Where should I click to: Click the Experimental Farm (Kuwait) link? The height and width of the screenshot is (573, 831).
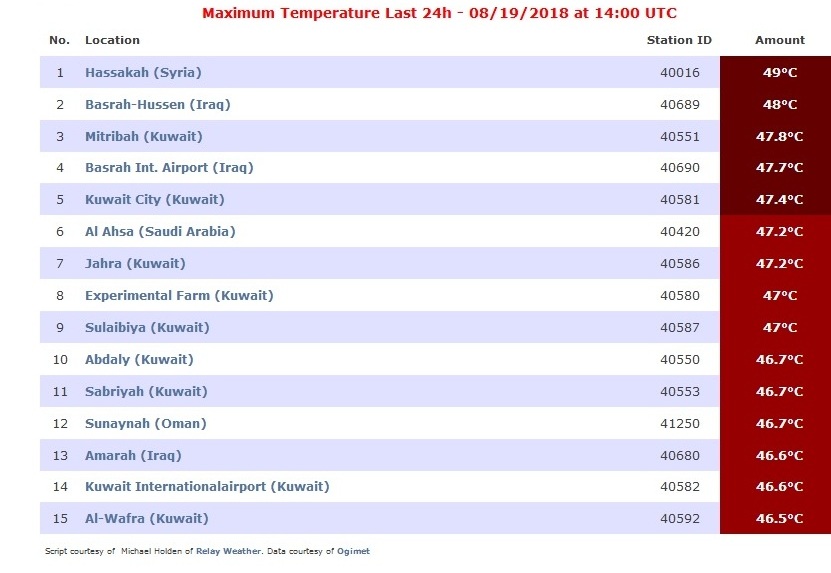coord(179,295)
